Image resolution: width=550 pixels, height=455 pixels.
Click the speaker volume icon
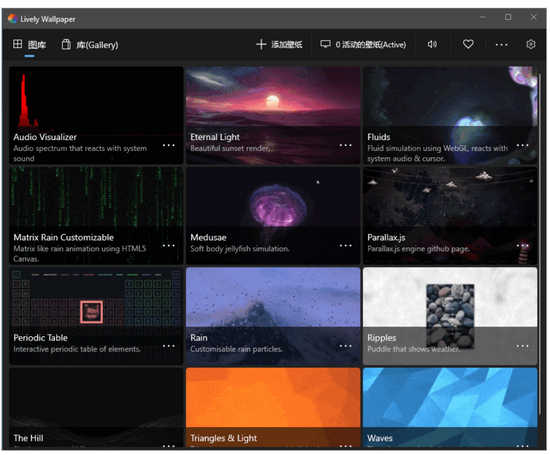point(432,44)
